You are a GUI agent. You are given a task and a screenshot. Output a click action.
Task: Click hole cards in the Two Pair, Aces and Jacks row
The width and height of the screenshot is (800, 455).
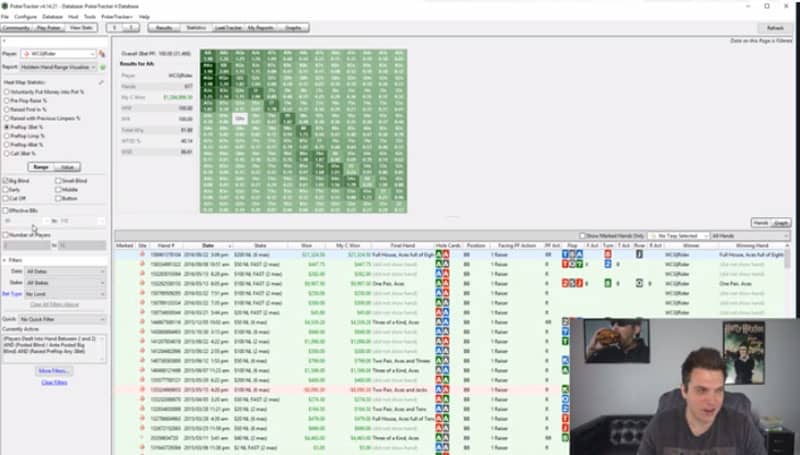click(442, 390)
